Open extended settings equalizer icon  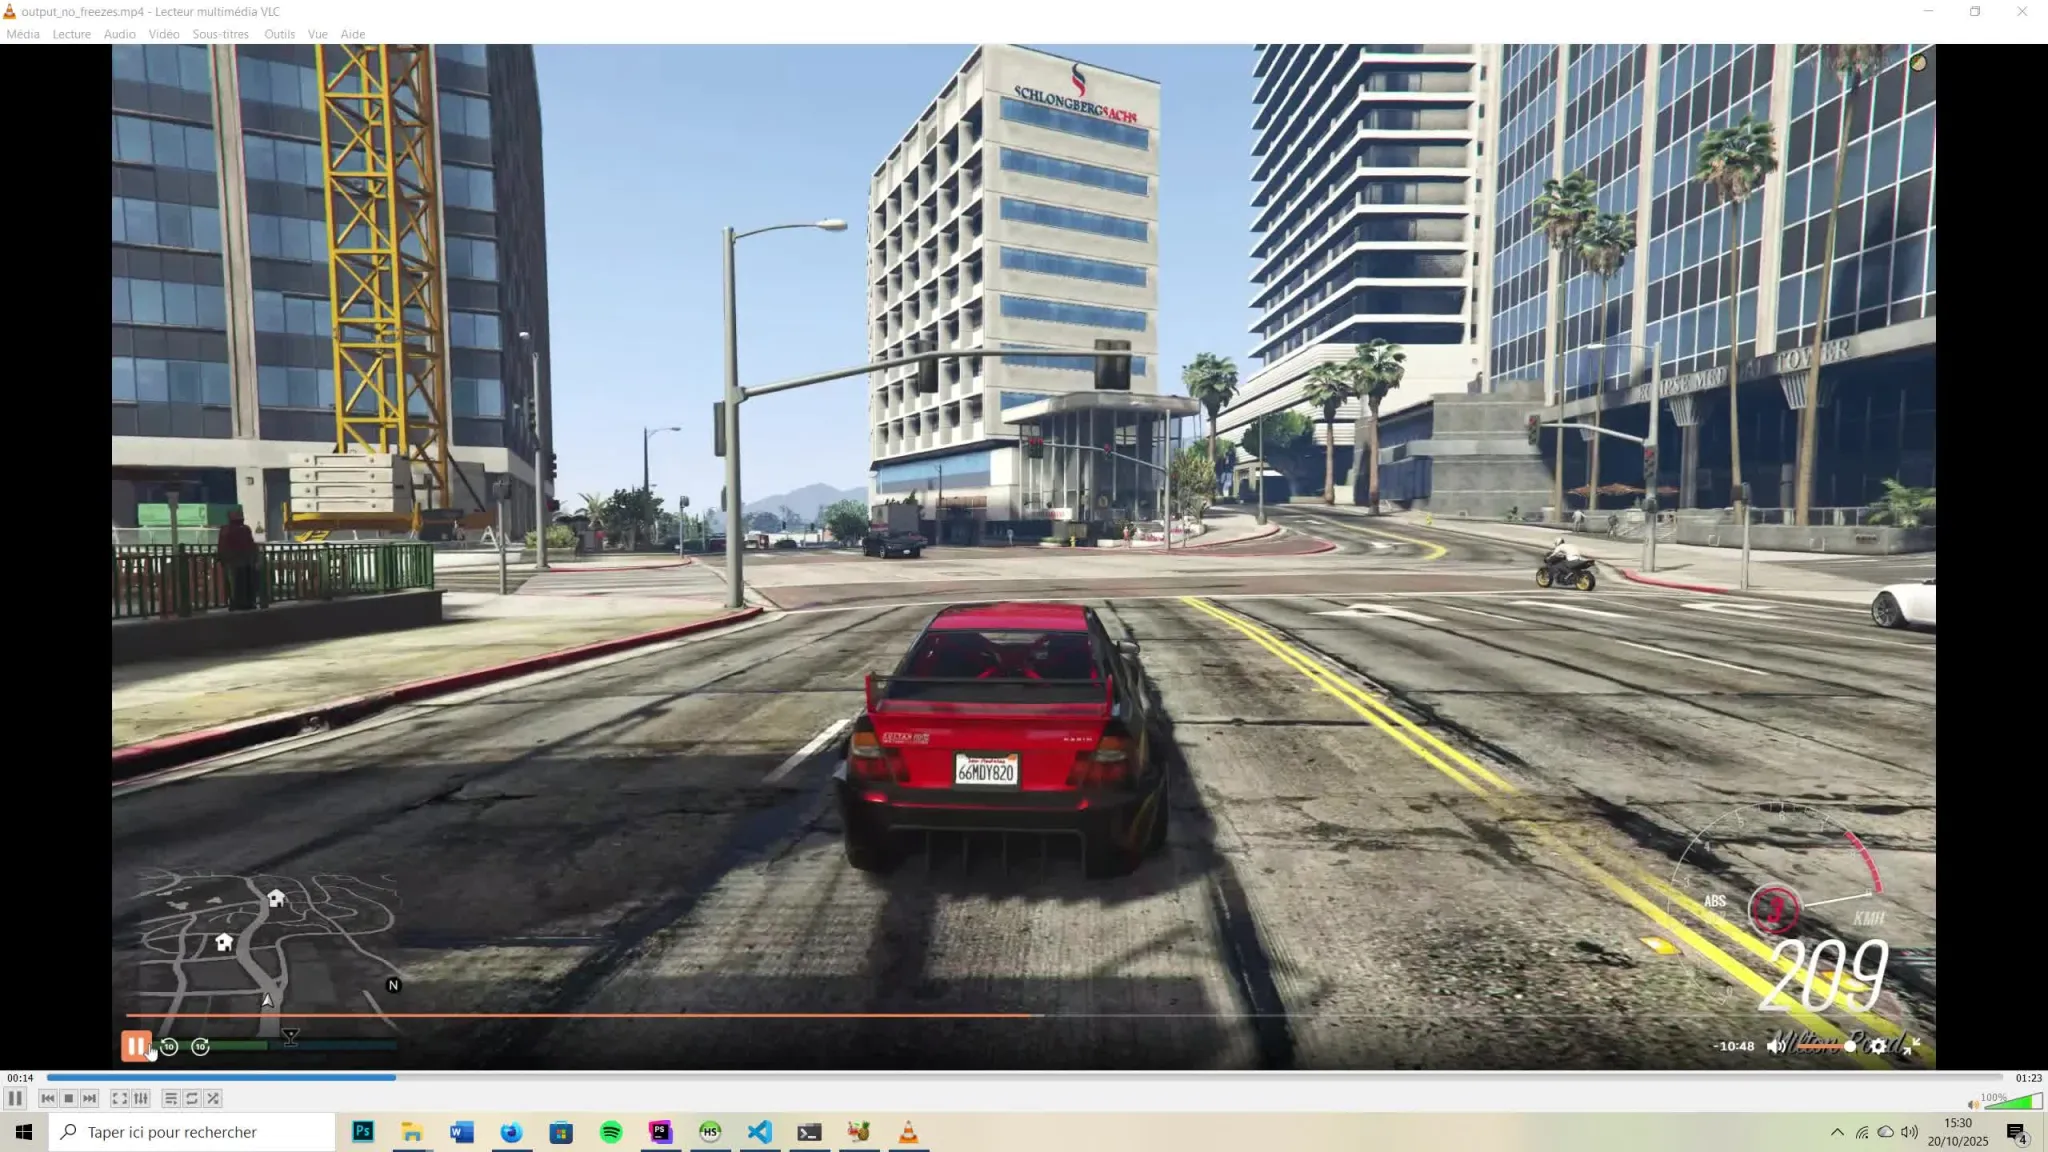[141, 1098]
